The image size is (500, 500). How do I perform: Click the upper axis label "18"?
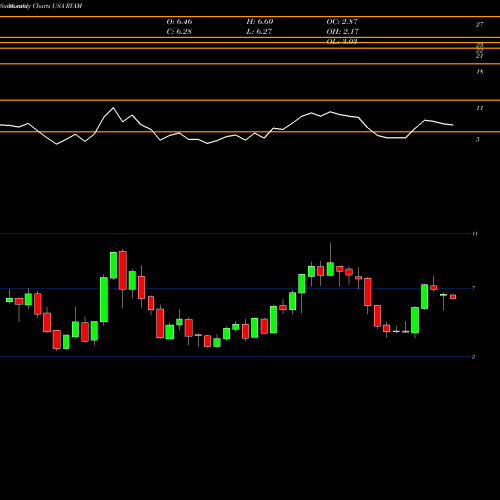479,72
